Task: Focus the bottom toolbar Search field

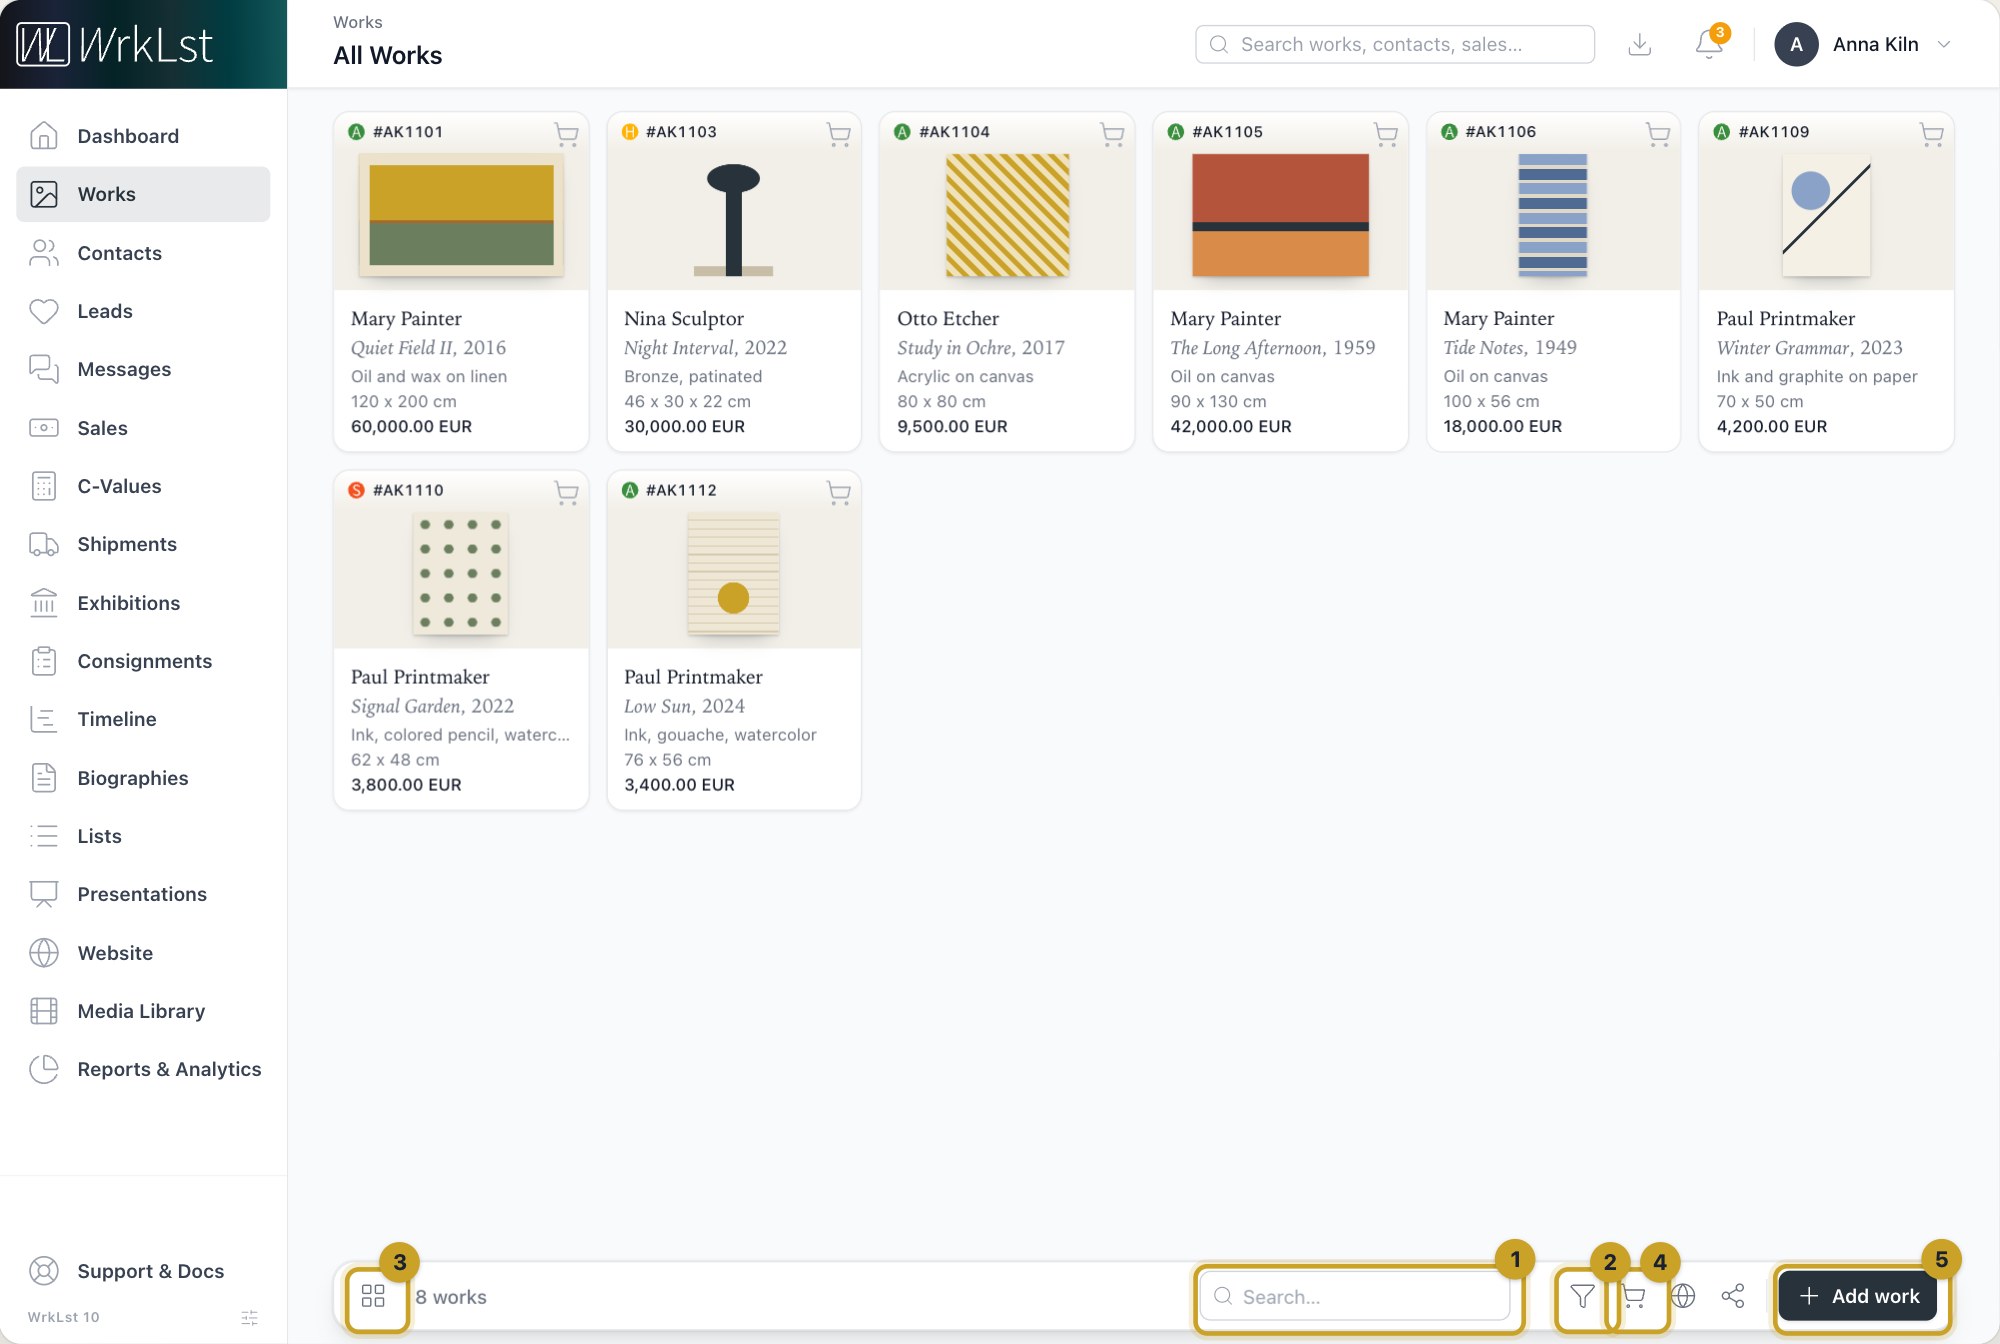Action: click(1355, 1296)
